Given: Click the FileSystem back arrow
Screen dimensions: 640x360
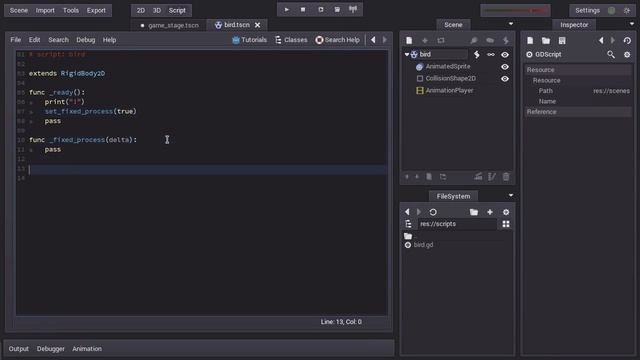Looking at the screenshot, I should (407, 212).
